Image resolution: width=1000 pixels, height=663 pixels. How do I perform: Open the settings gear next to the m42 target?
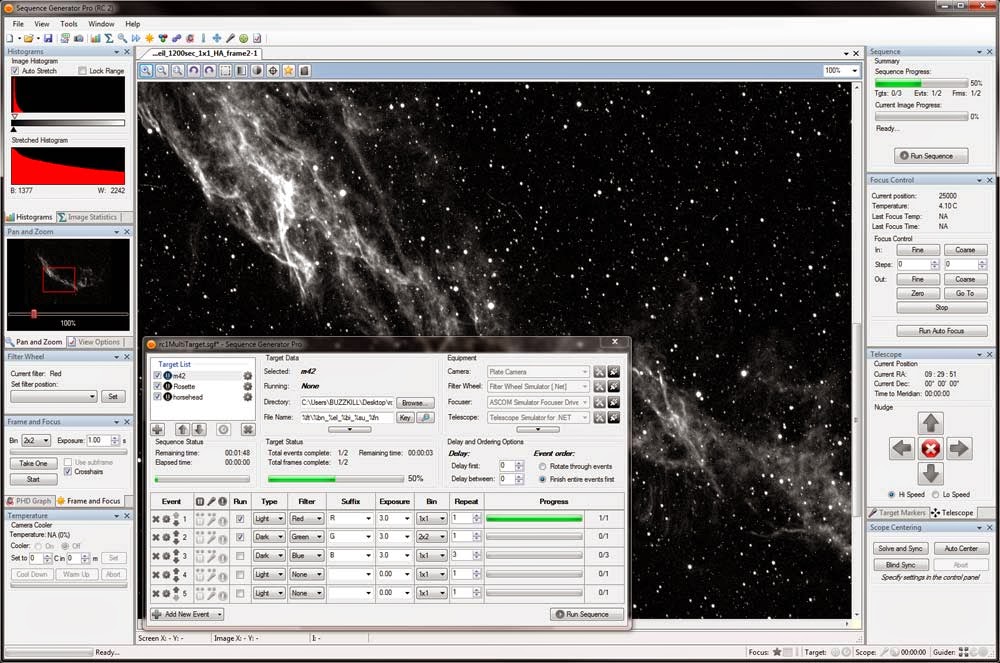(247, 374)
